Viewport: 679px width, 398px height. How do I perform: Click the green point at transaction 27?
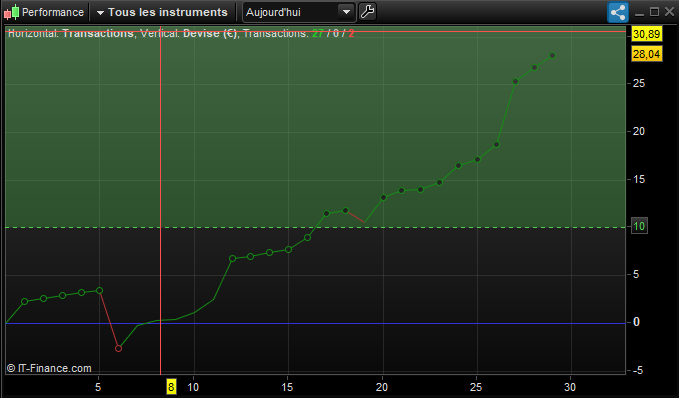coord(515,81)
